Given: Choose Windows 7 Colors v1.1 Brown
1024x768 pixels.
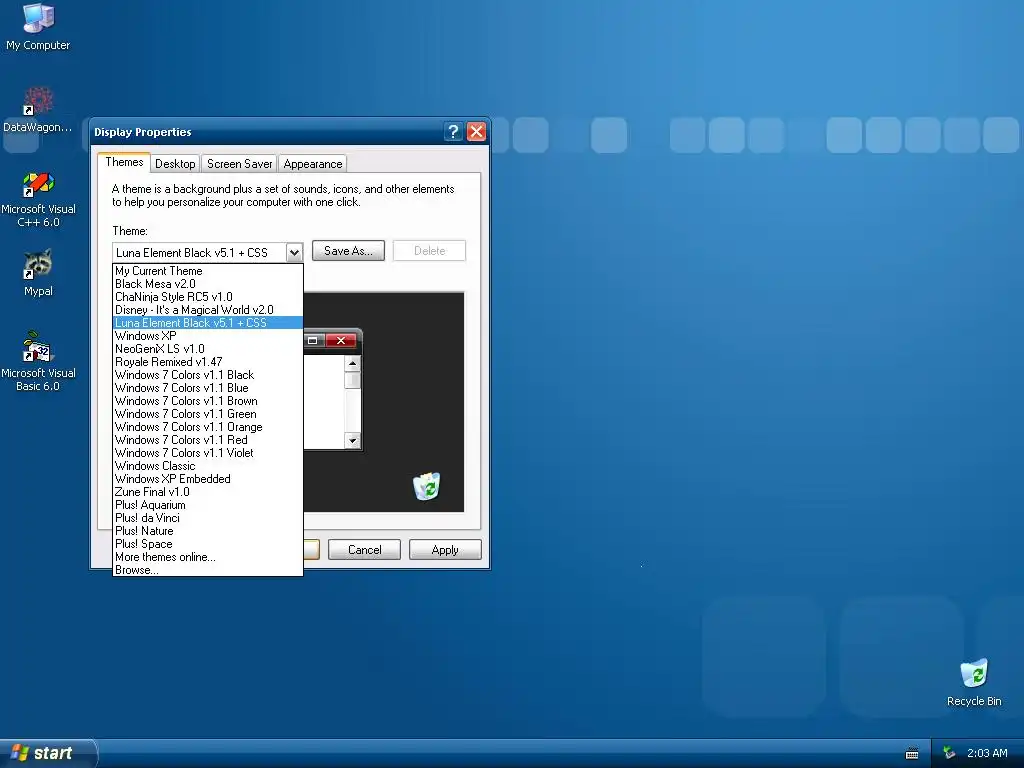Looking at the screenshot, I should [x=208, y=401].
